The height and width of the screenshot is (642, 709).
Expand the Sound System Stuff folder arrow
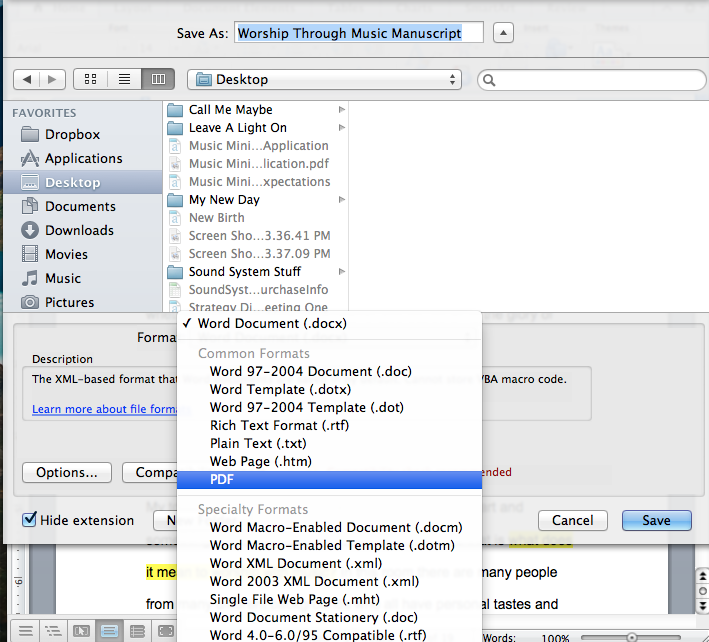(x=342, y=272)
